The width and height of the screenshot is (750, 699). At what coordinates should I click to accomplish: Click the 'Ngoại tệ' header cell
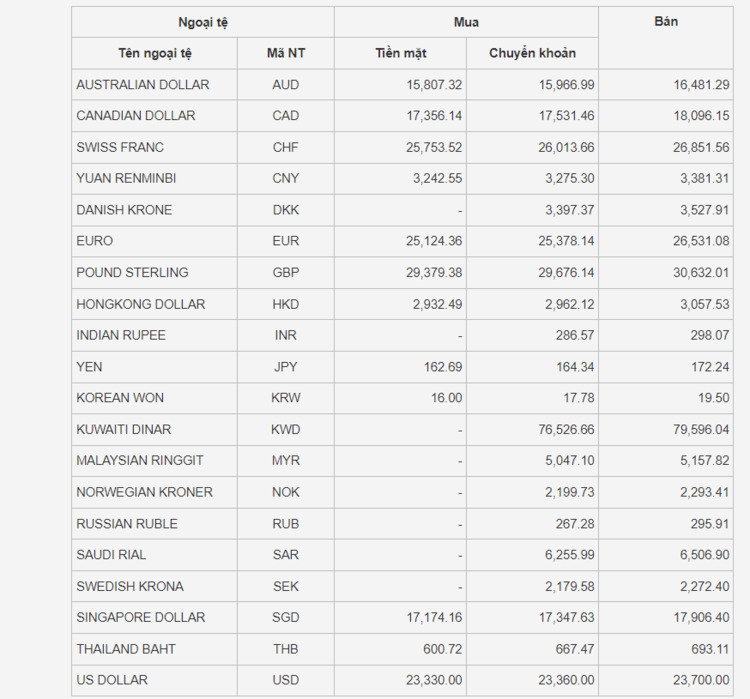click(x=203, y=22)
